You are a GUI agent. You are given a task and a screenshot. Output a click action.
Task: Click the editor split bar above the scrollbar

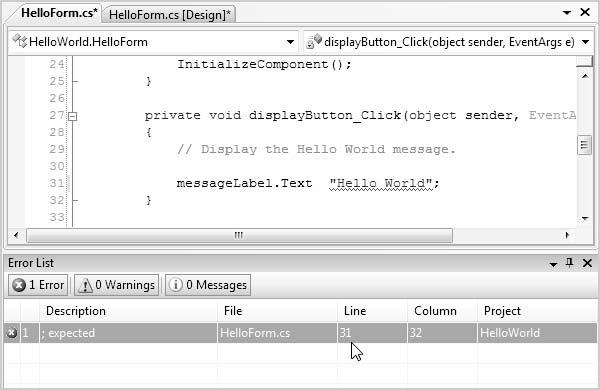tap(584, 61)
